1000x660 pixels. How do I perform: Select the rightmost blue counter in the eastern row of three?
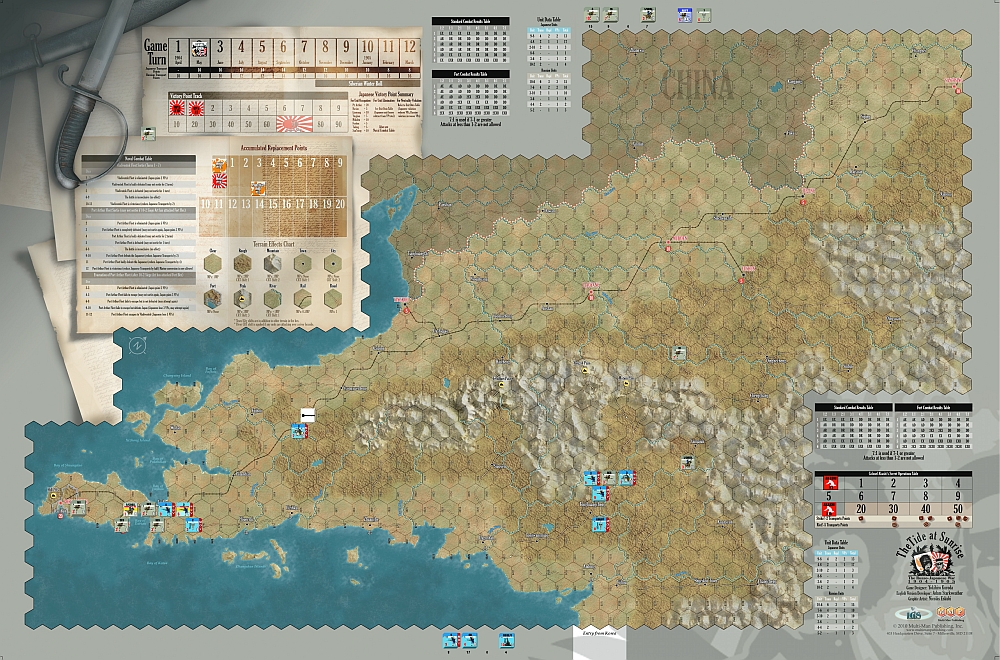click(627, 477)
